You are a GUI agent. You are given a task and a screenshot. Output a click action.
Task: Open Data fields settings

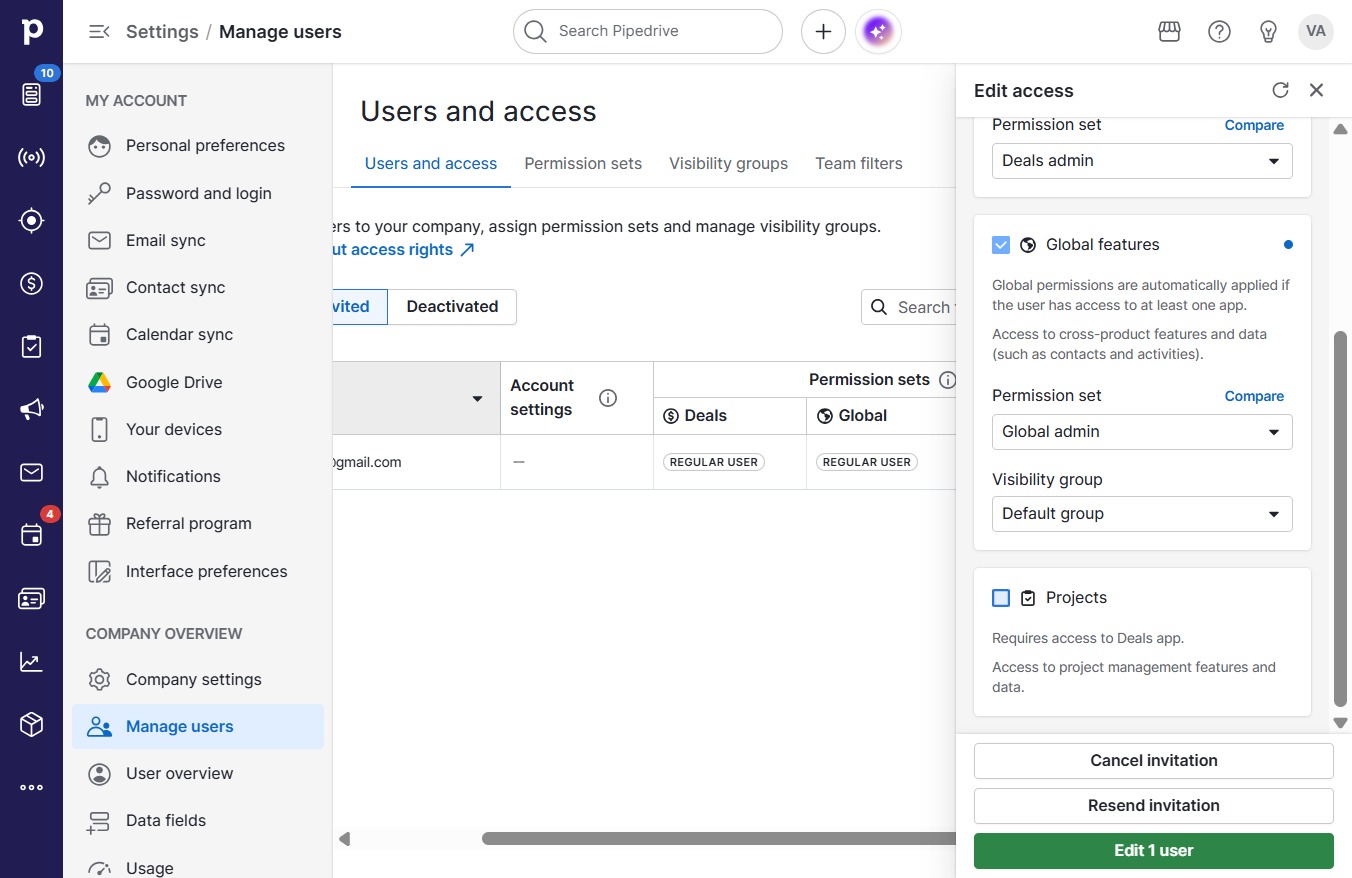(x=198, y=821)
